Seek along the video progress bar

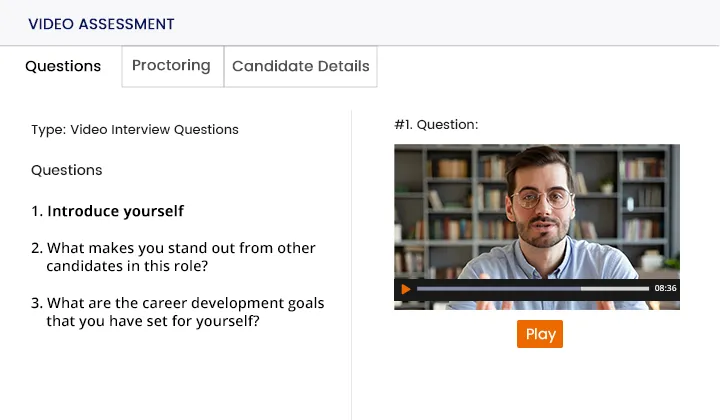pos(533,289)
